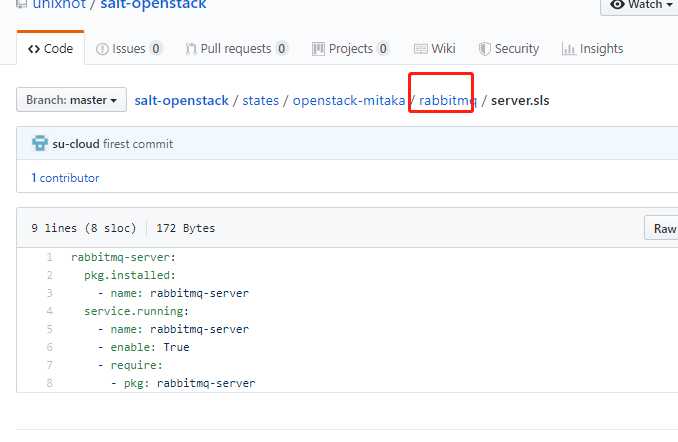The height and width of the screenshot is (442, 678).
Task: Click the server.sls file name text
Action: (520, 100)
